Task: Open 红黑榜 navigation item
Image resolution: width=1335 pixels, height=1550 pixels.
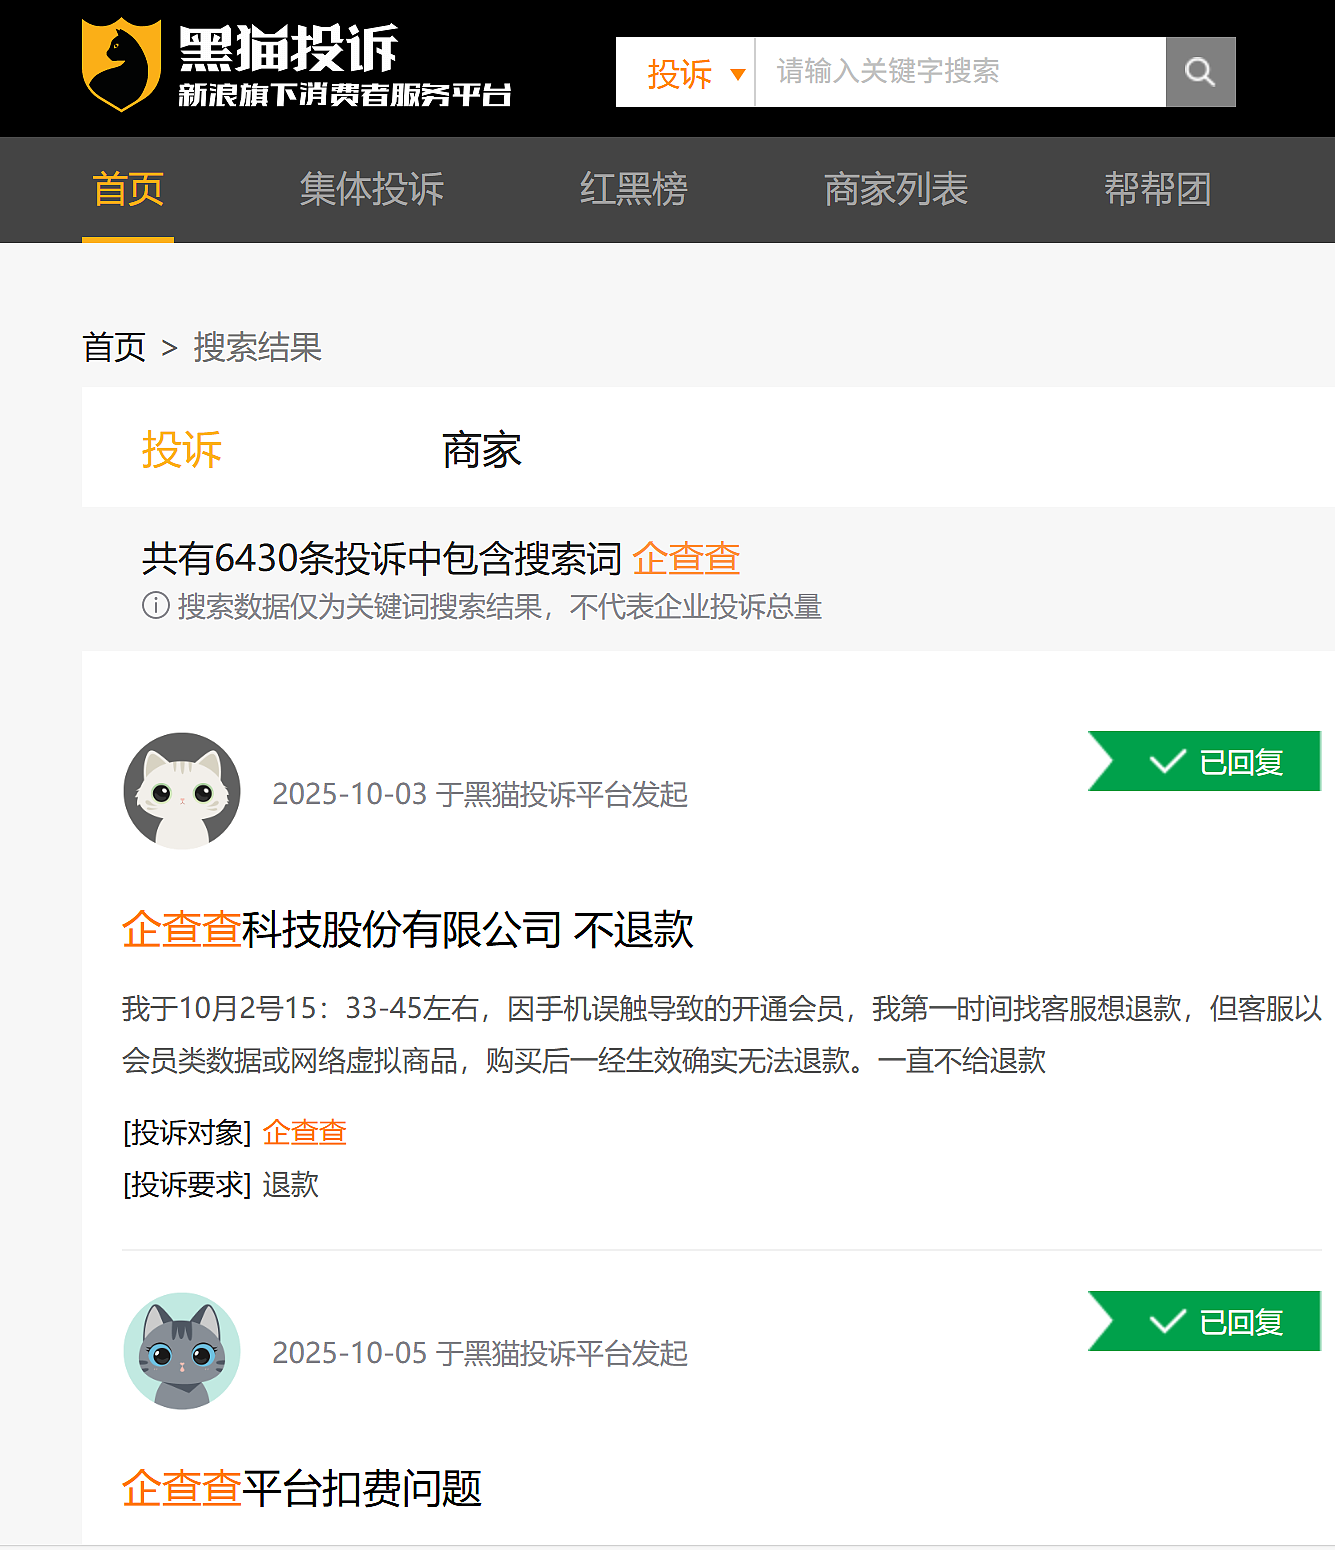Action: (634, 189)
